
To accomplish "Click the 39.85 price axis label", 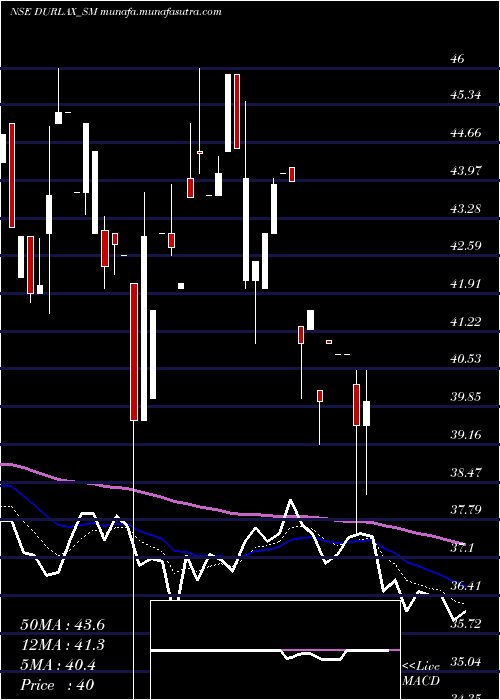I will pyautogui.click(x=466, y=397).
